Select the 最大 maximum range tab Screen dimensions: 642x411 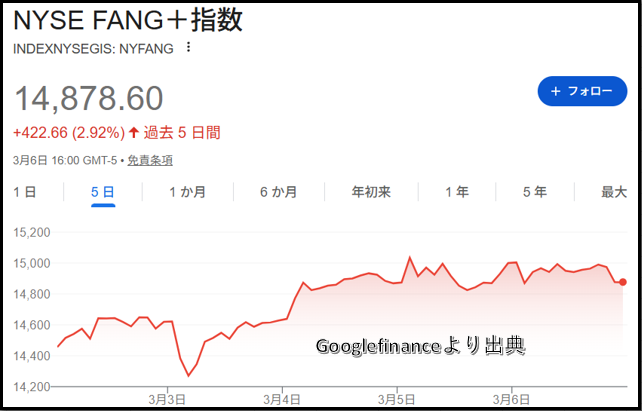point(613,192)
